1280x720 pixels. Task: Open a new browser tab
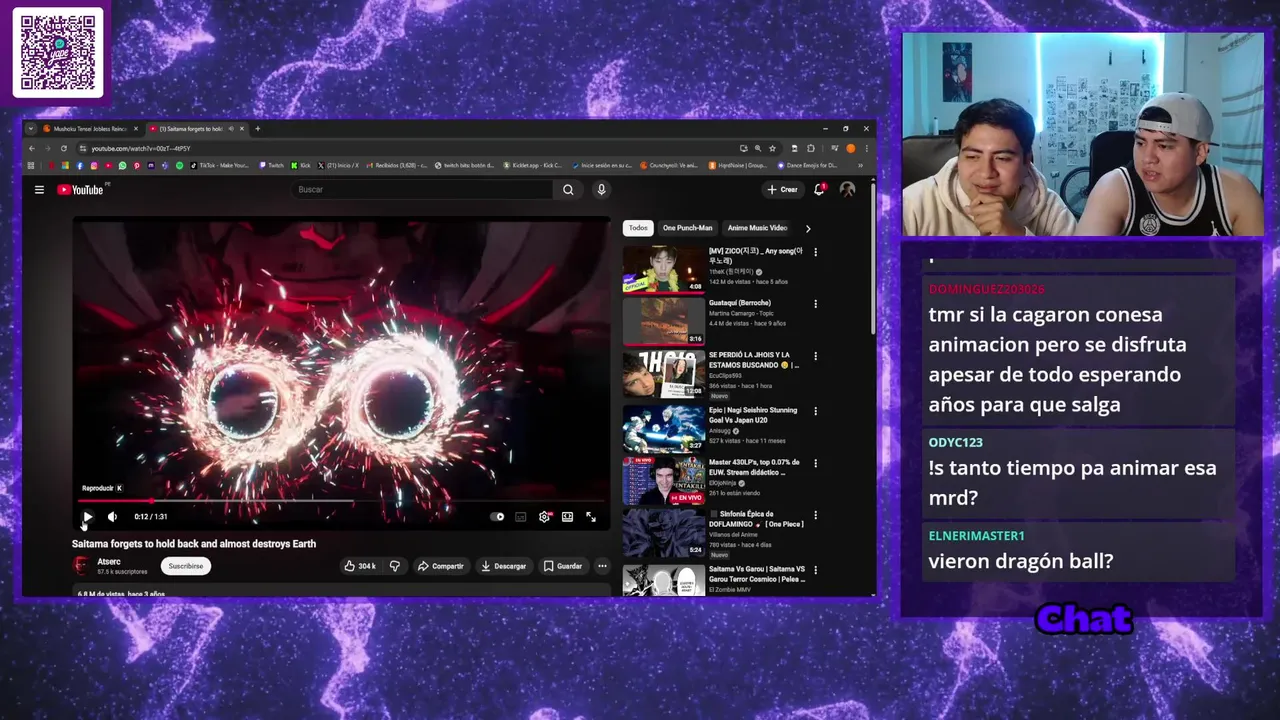(258, 129)
